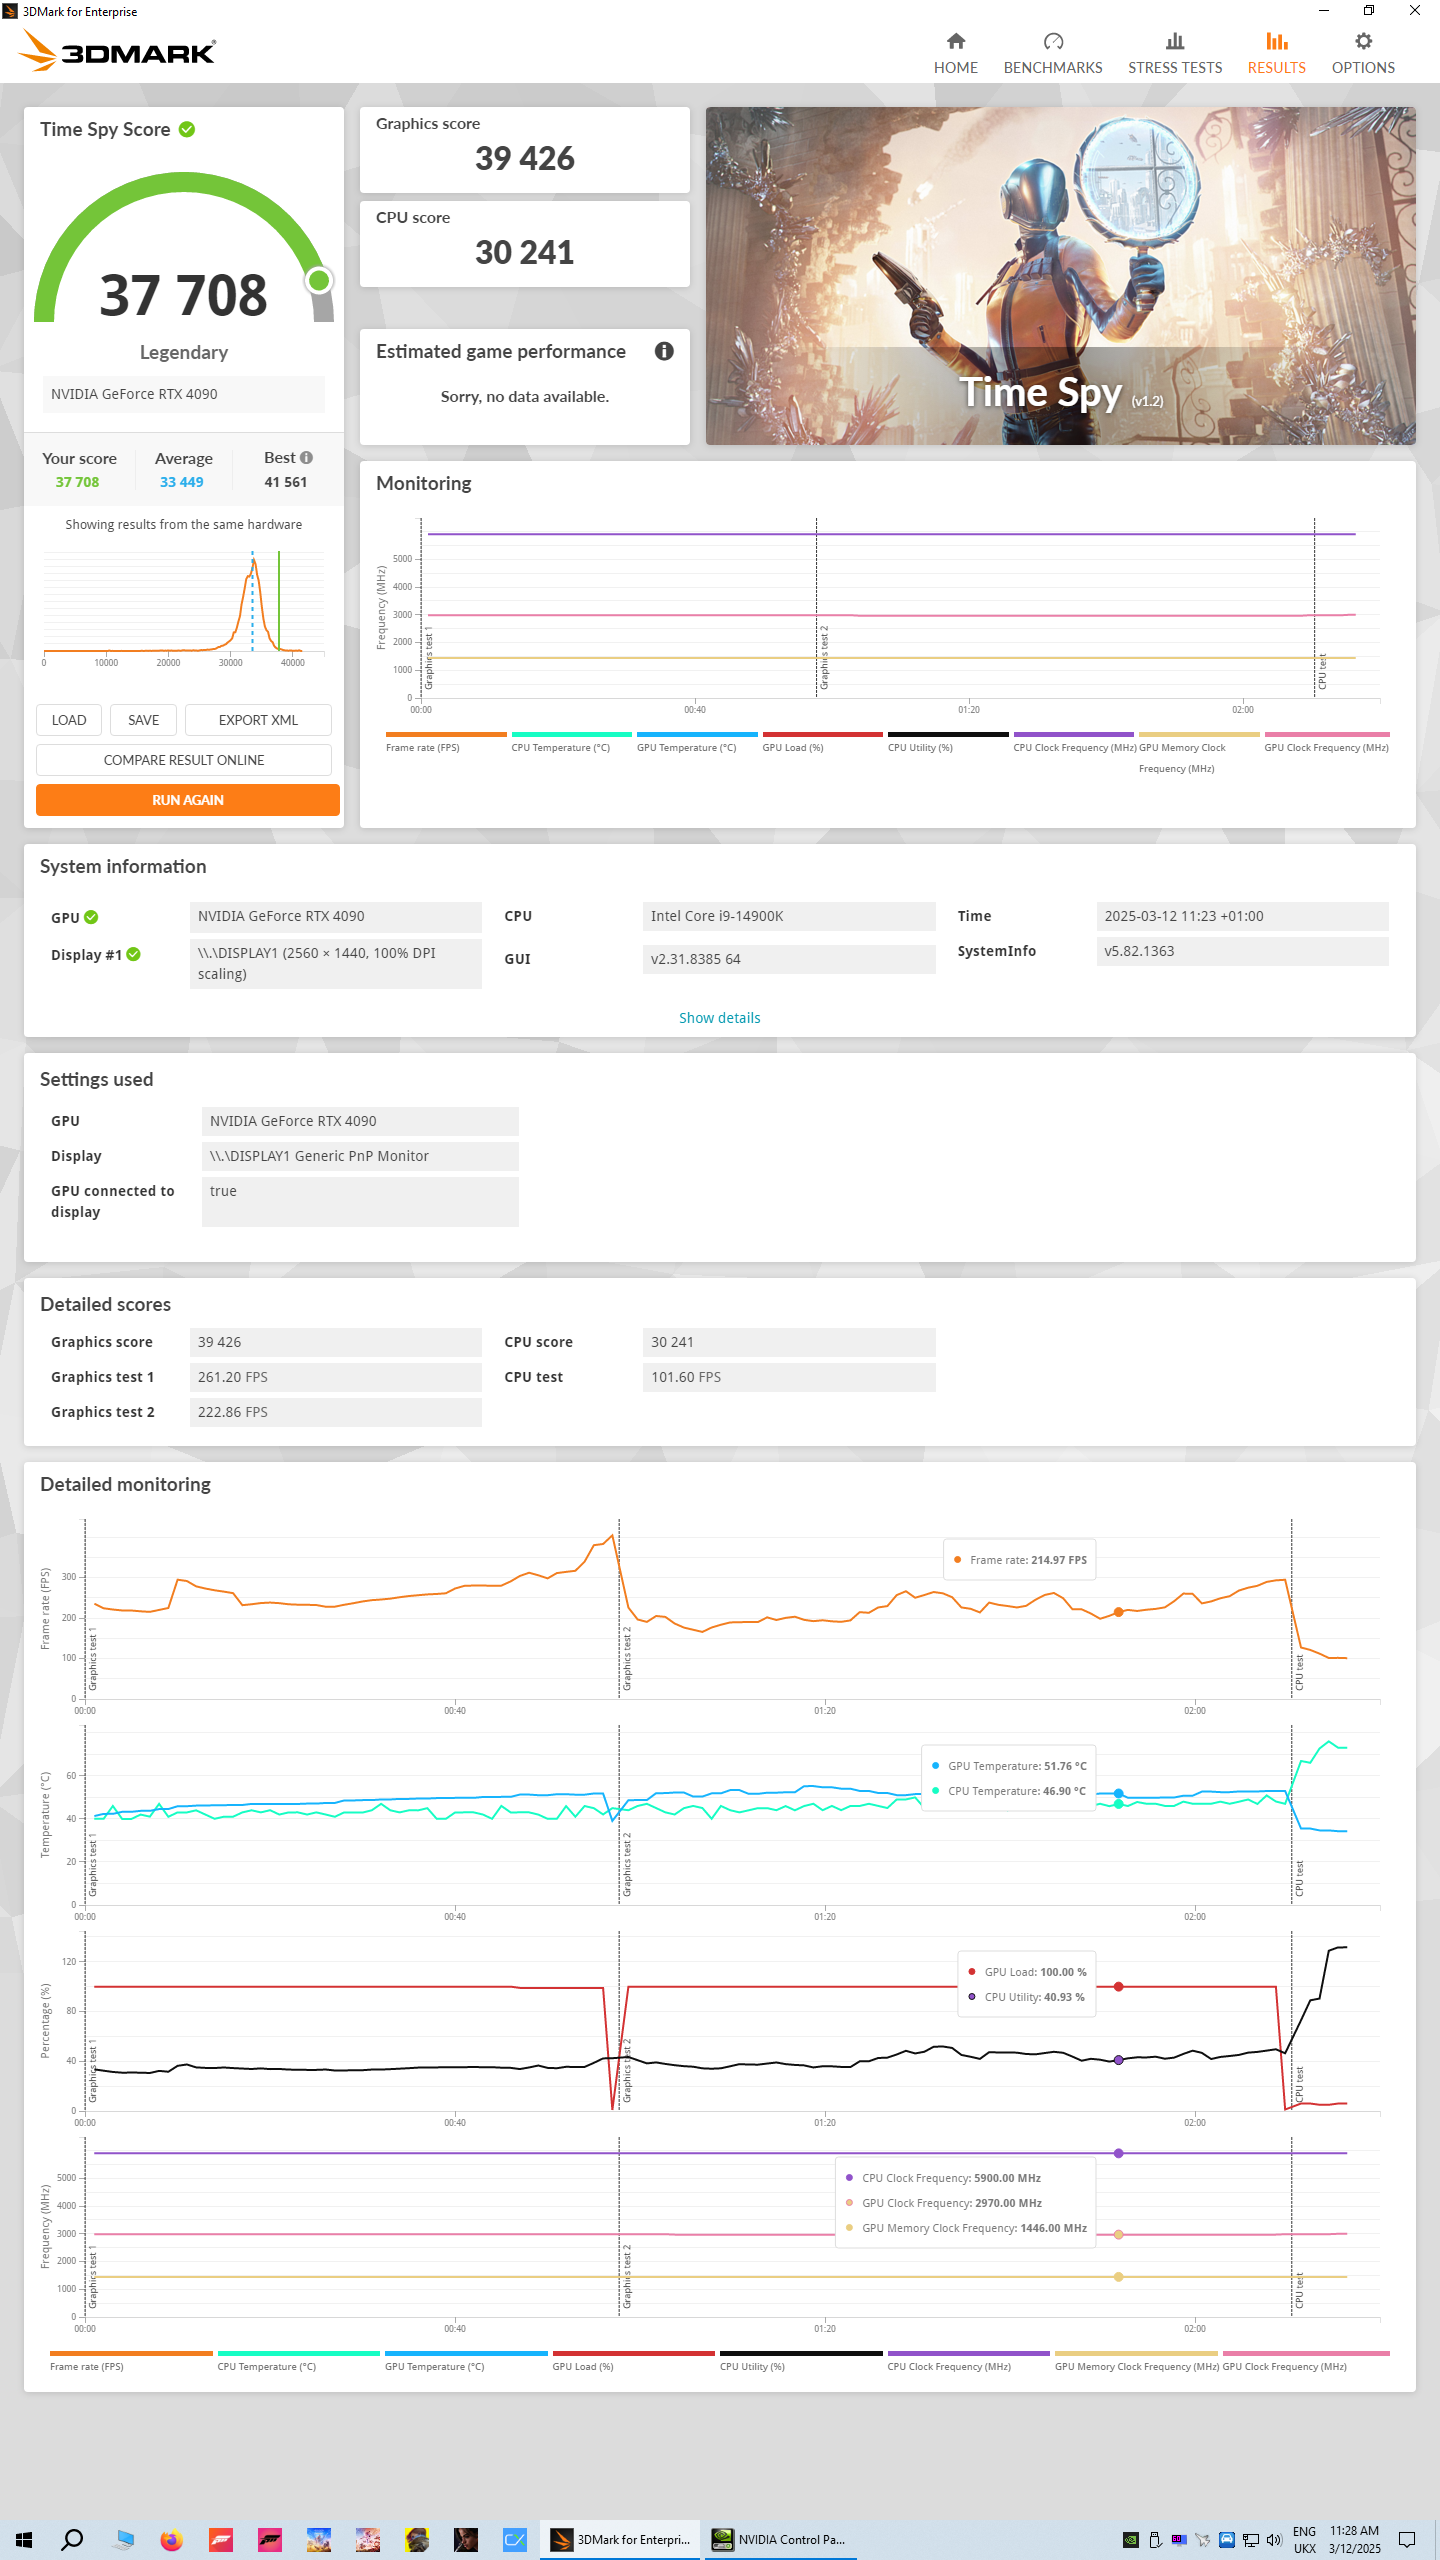The image size is (1440, 2560).
Task: Click EXPORT XML button
Action: [258, 720]
